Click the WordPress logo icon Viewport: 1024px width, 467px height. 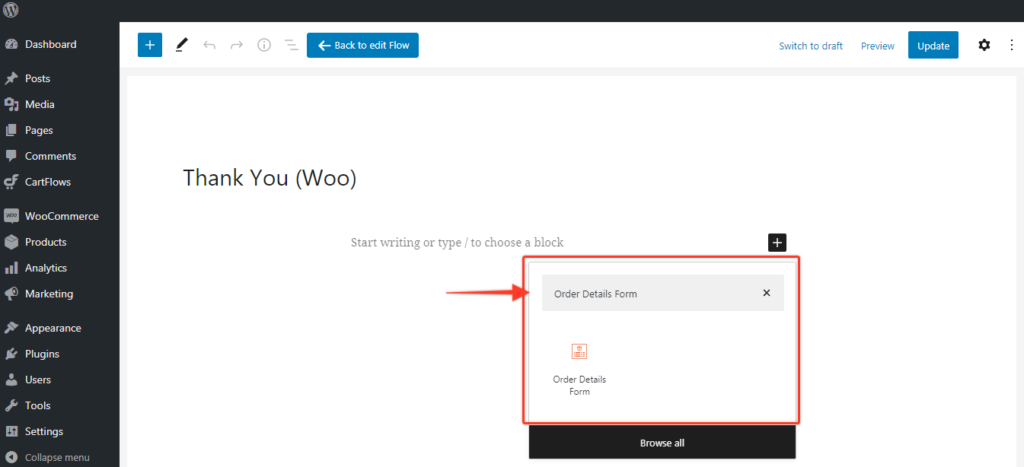[x=12, y=10]
